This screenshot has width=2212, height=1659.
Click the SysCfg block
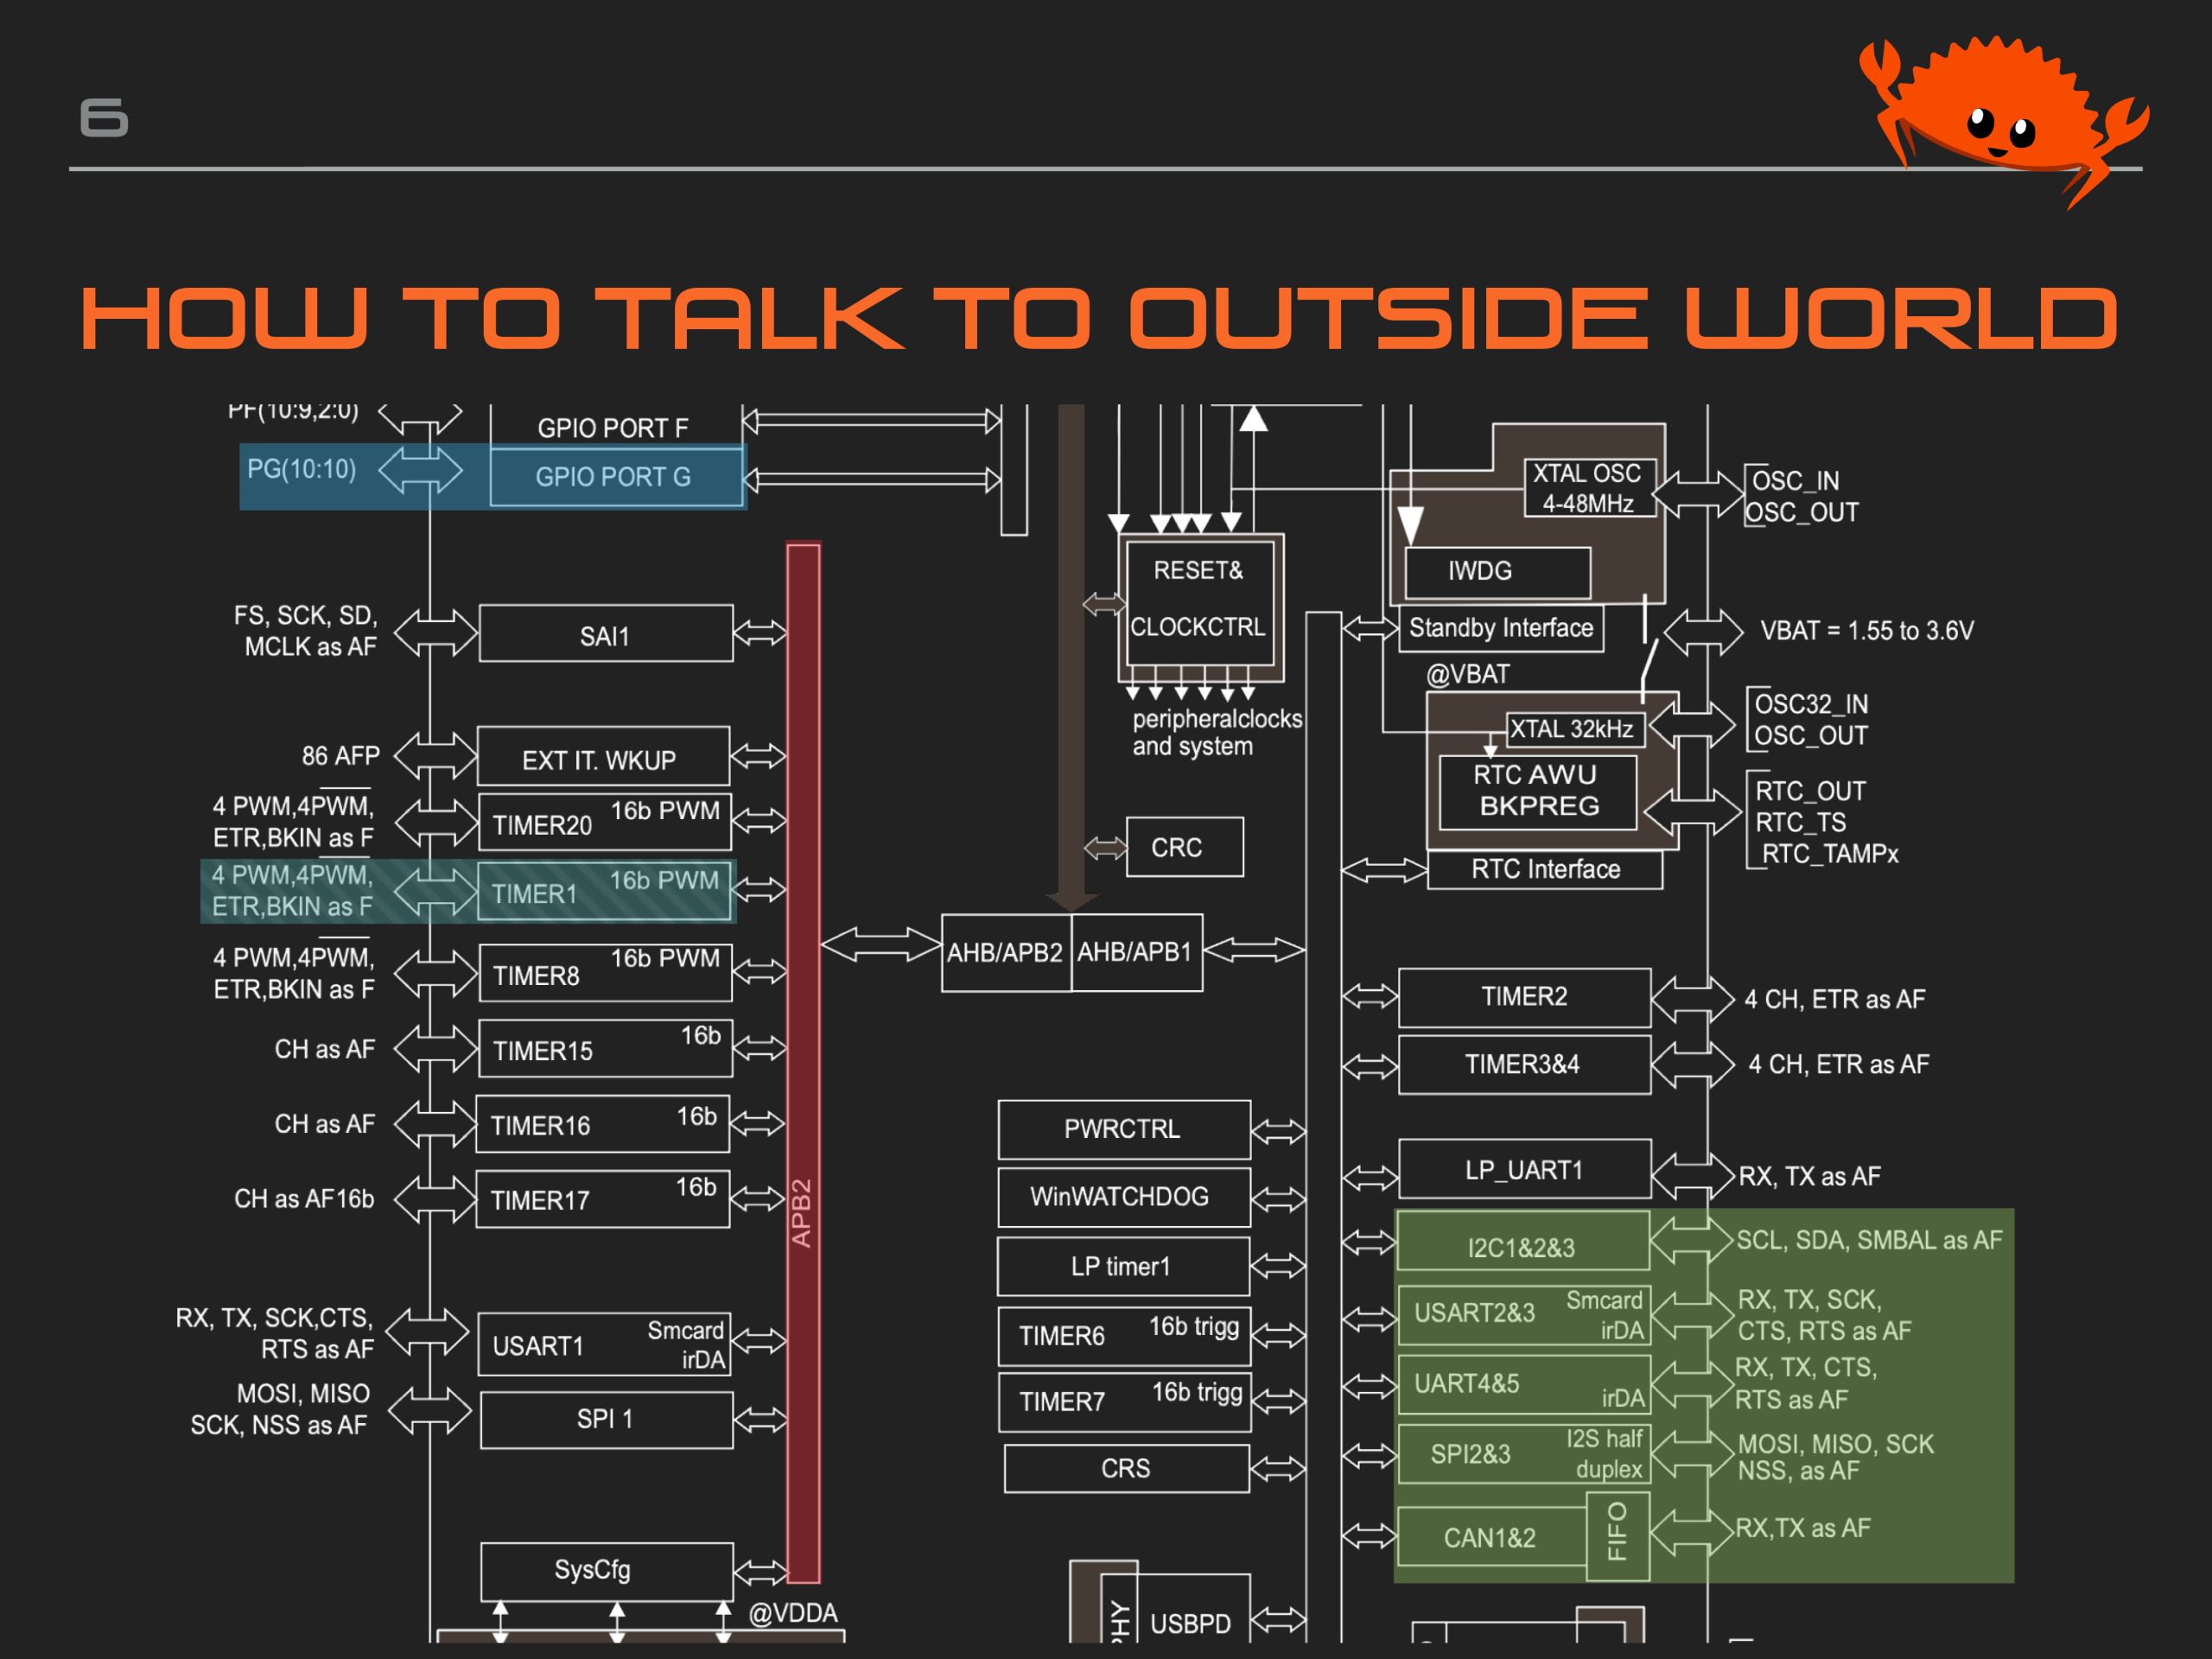(607, 1572)
